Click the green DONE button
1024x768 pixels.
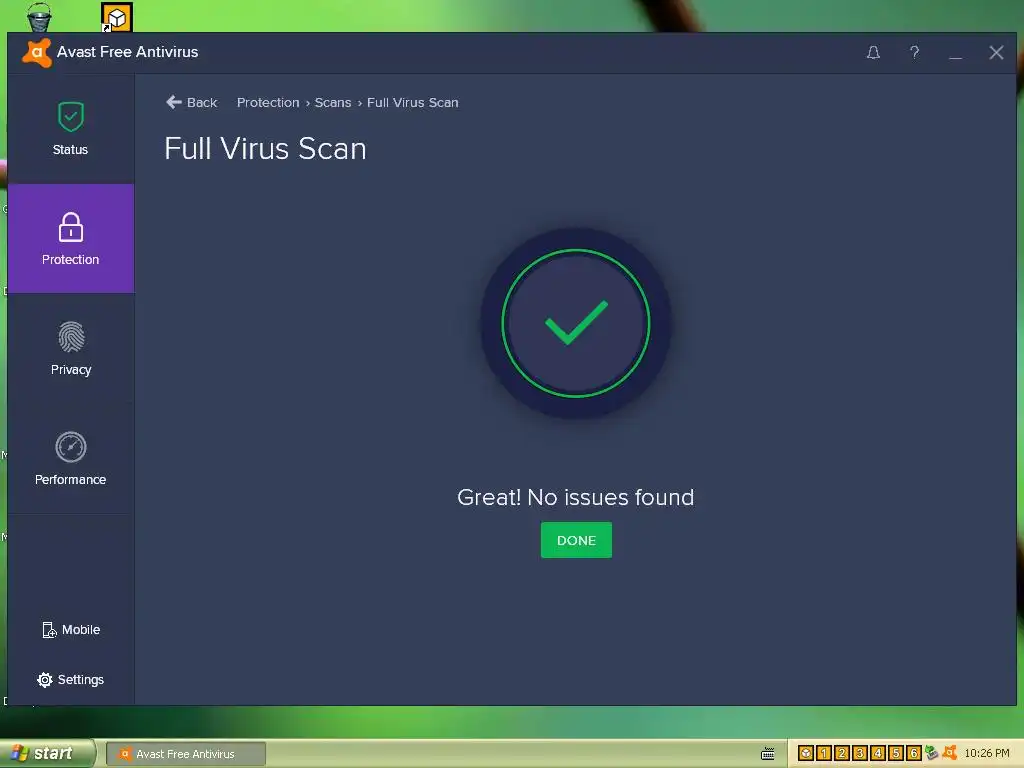point(576,540)
